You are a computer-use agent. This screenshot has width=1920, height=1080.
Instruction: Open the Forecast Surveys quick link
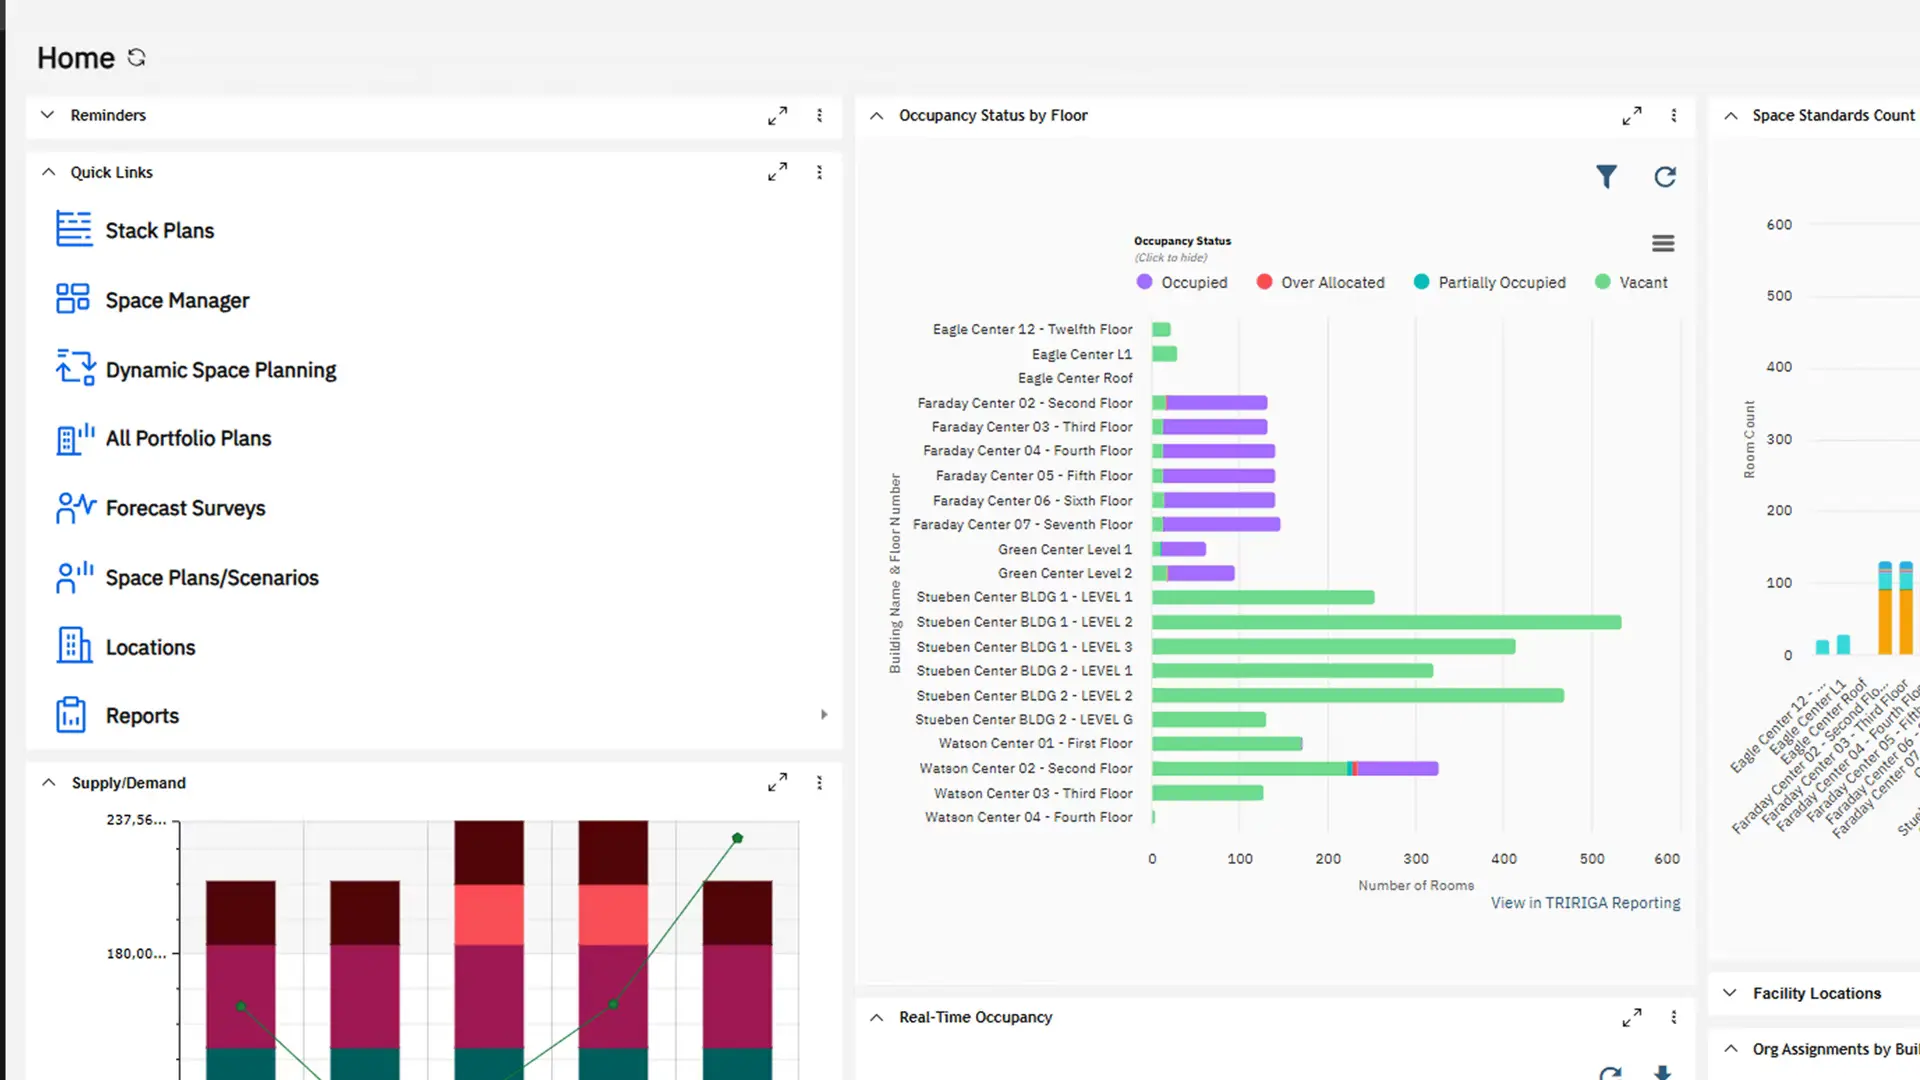185,508
